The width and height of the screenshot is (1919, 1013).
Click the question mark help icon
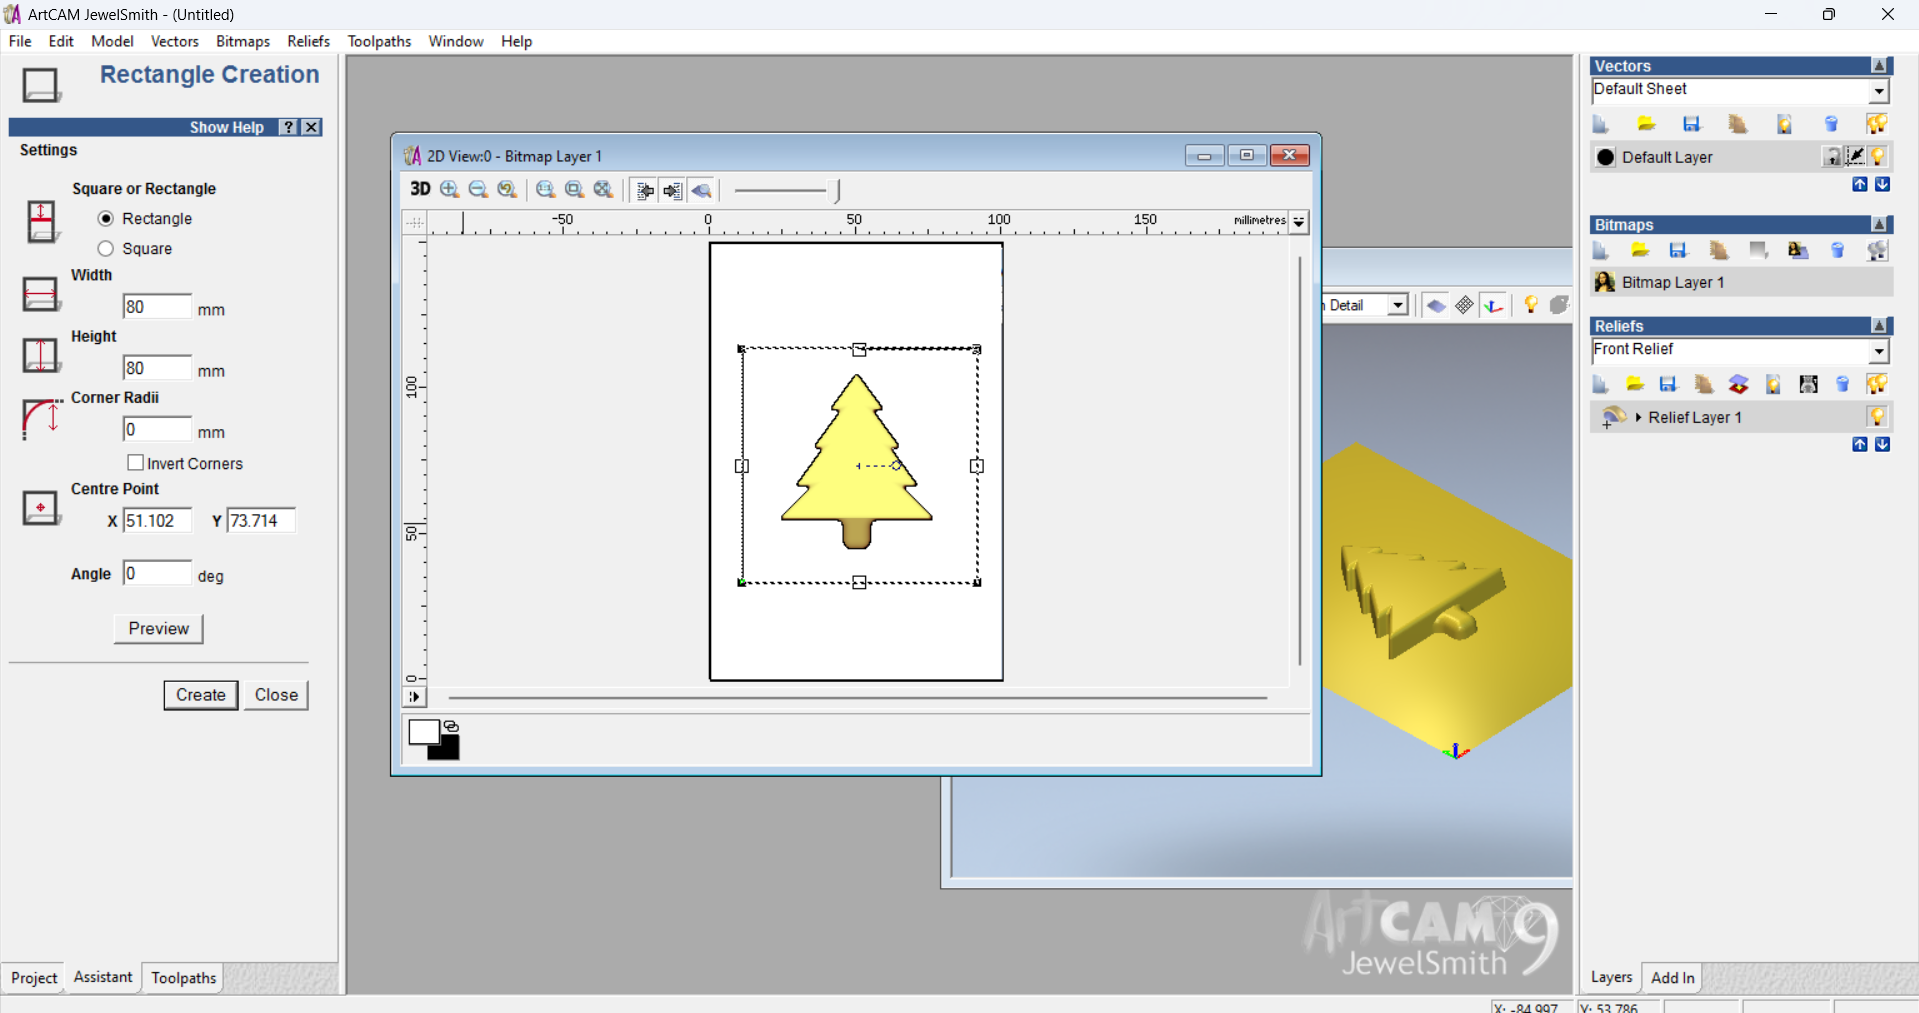tap(289, 127)
